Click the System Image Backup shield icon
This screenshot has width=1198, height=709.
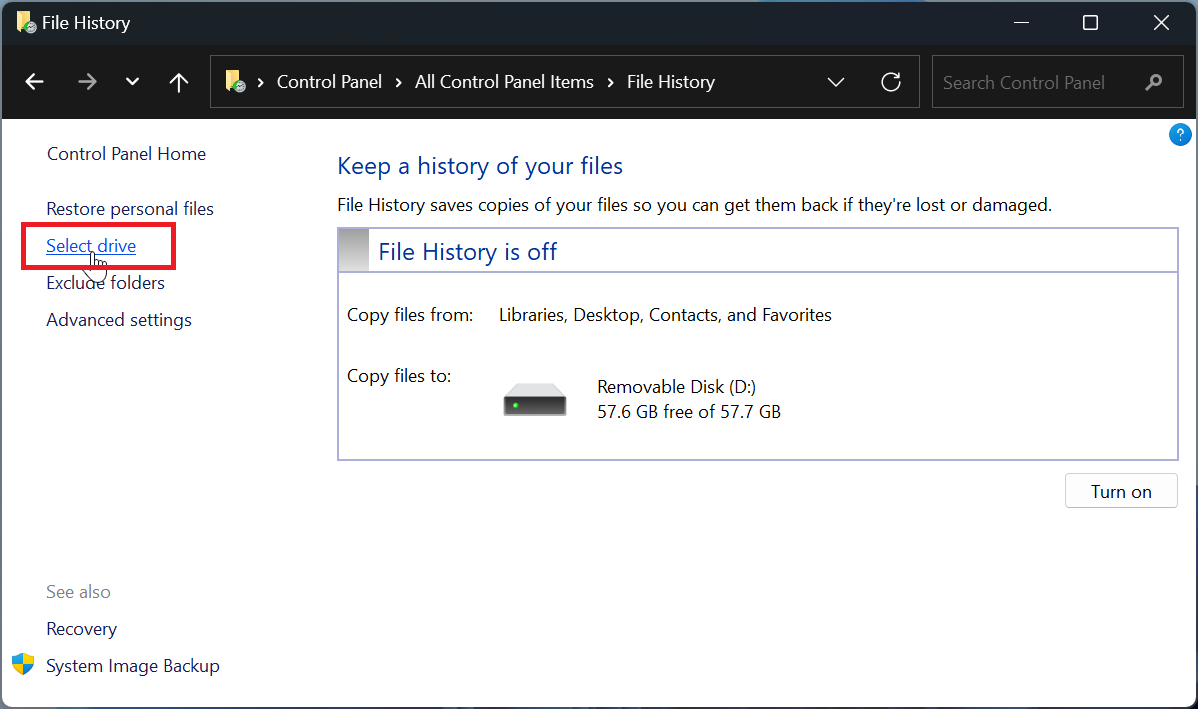pos(22,664)
